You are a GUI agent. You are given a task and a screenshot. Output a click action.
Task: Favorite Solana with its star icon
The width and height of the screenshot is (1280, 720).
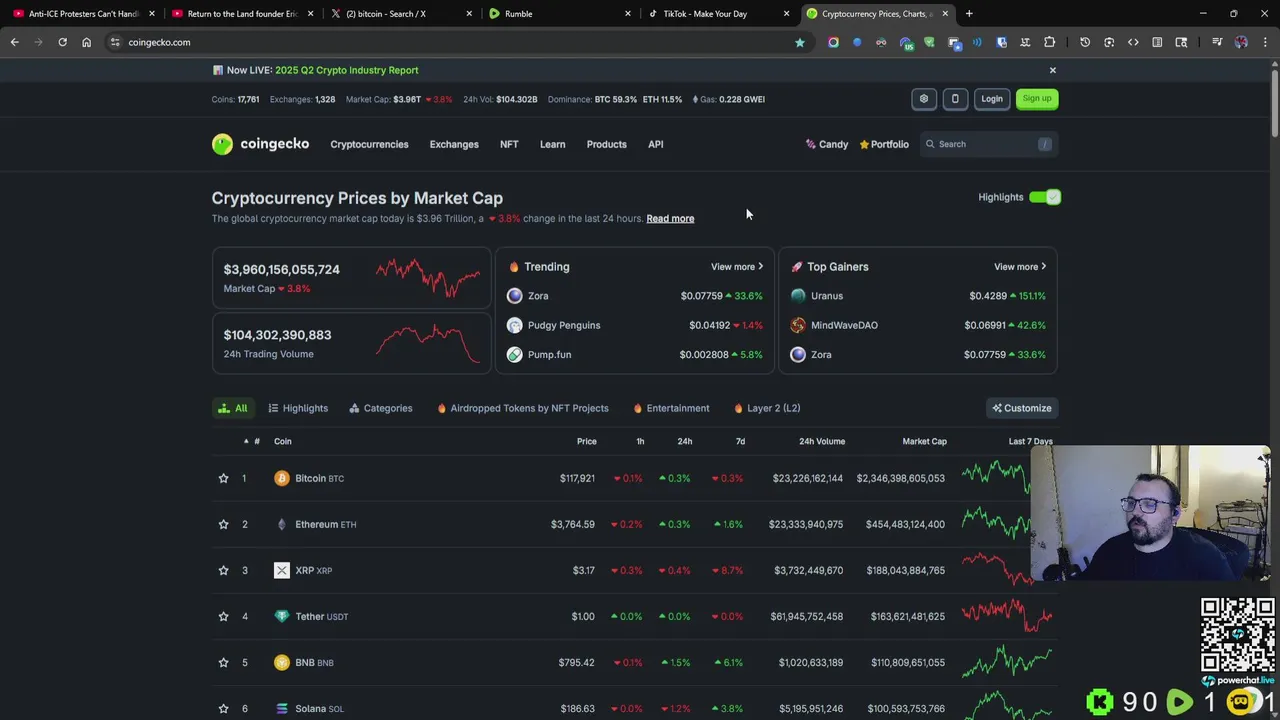point(223,708)
